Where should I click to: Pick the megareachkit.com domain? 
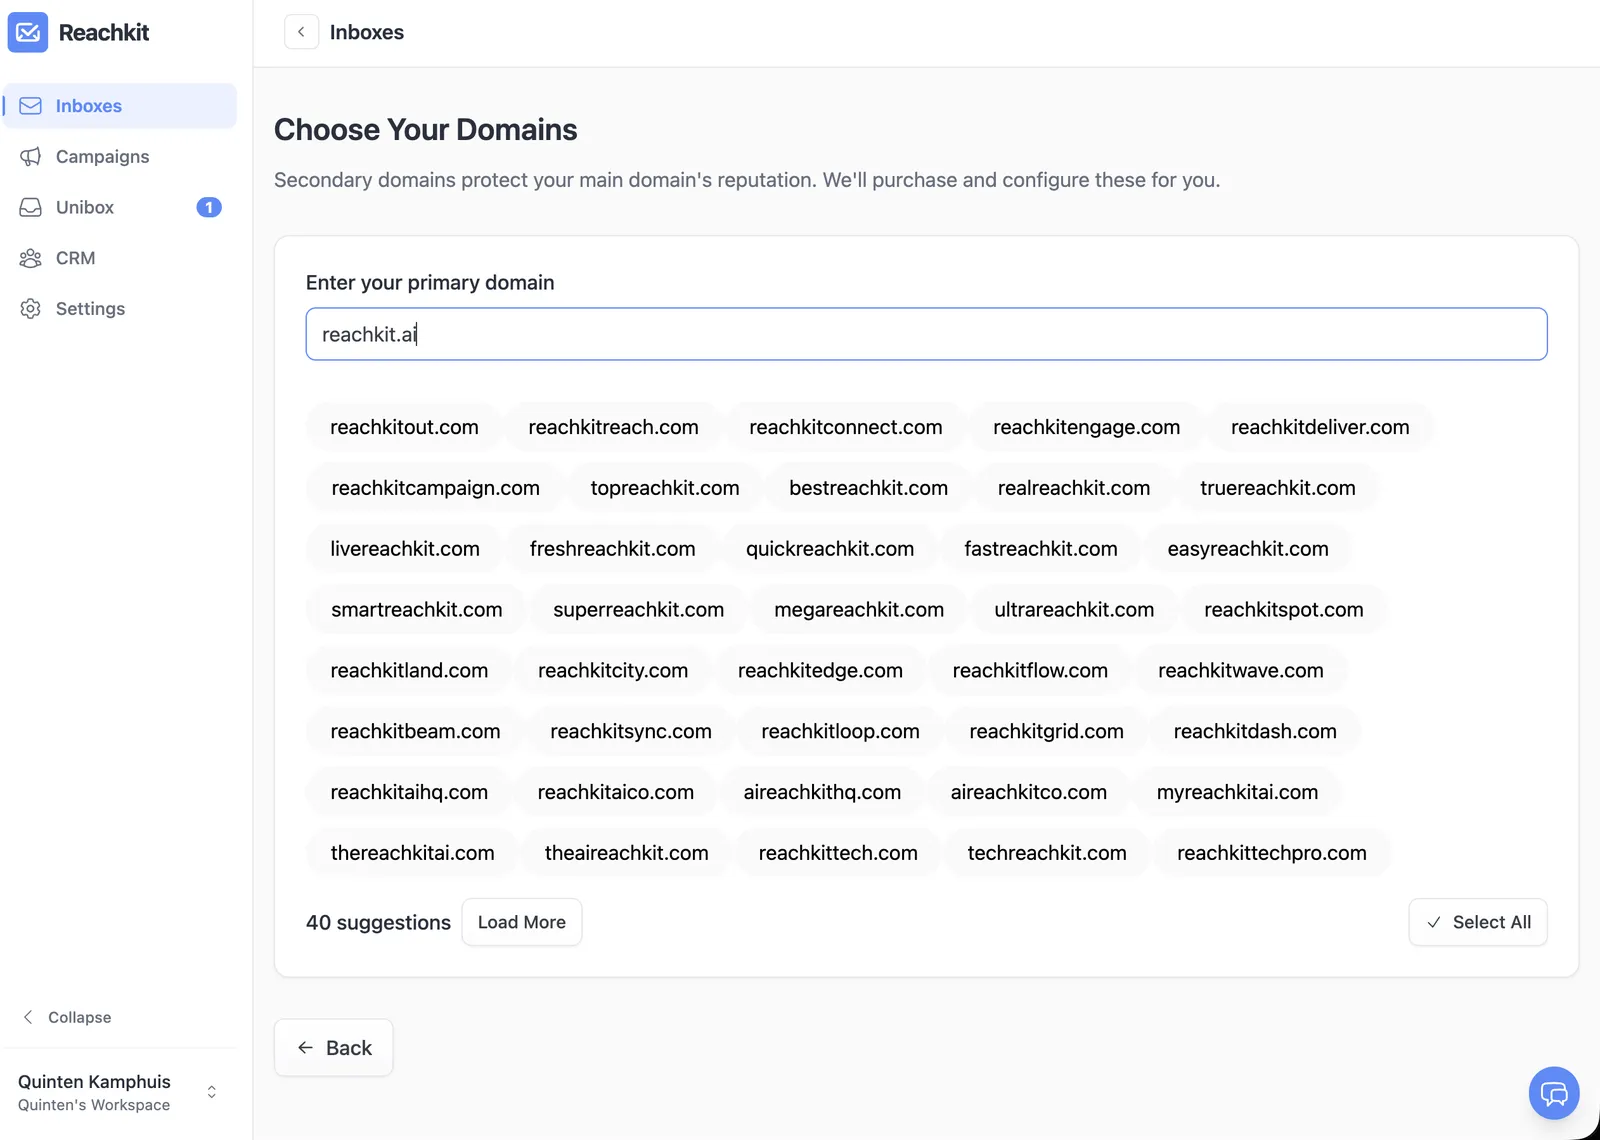click(x=859, y=610)
